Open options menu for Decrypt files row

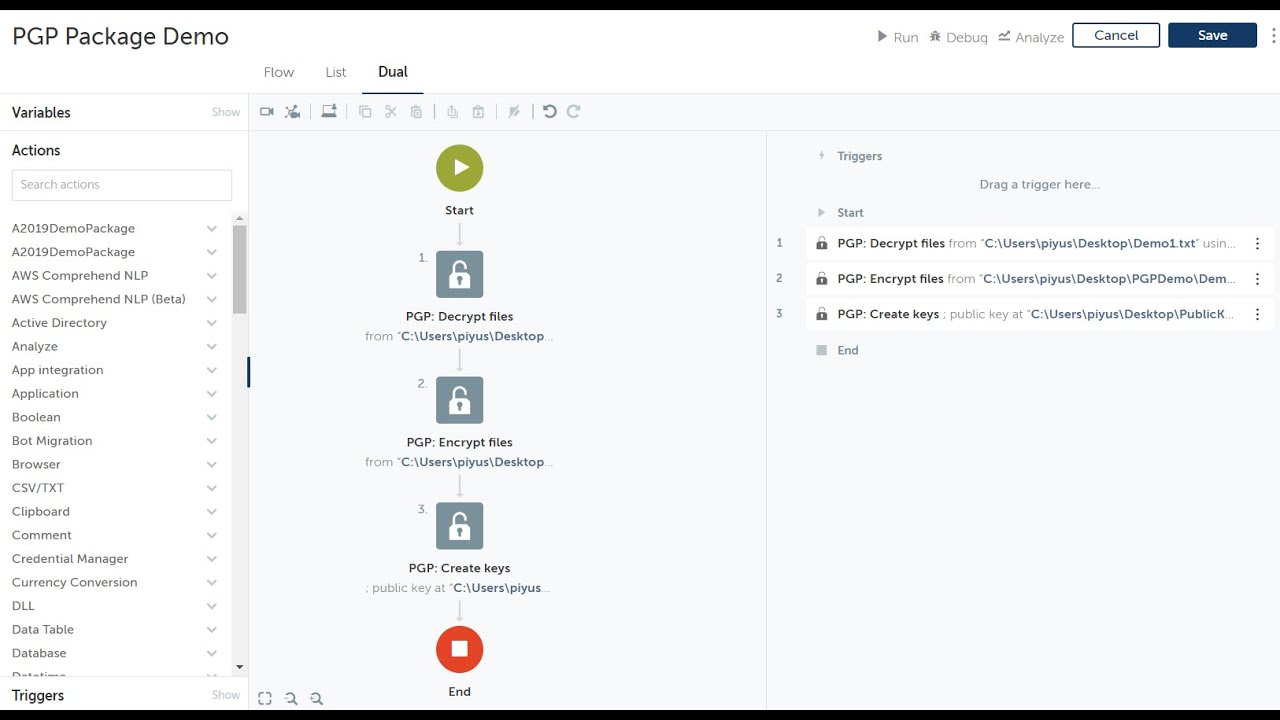[x=1257, y=244]
